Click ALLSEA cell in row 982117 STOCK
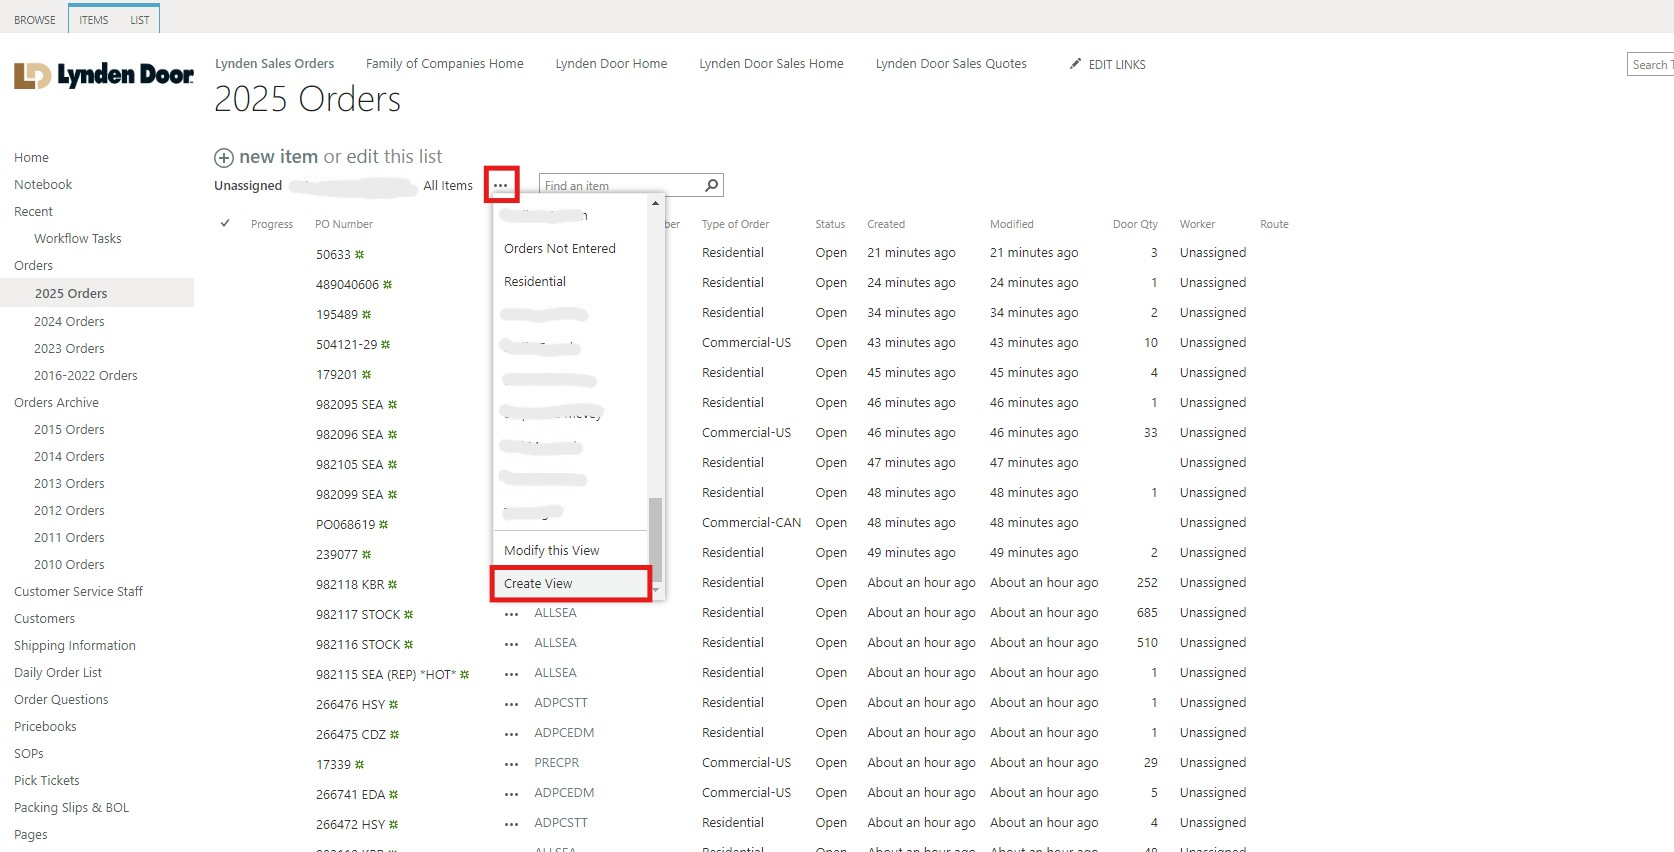Viewport: 1674px width, 852px height. point(555,612)
